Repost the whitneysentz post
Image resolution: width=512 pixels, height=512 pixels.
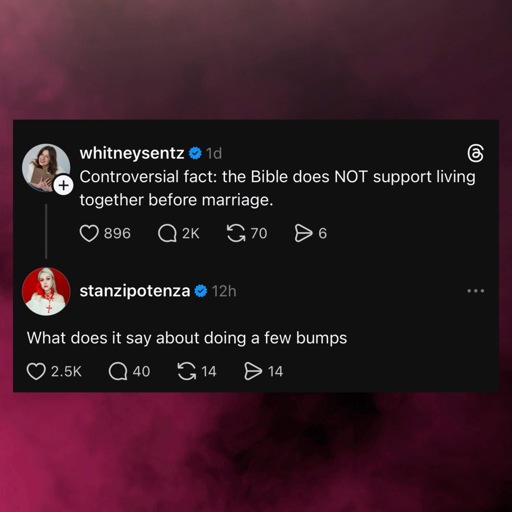click(x=236, y=233)
